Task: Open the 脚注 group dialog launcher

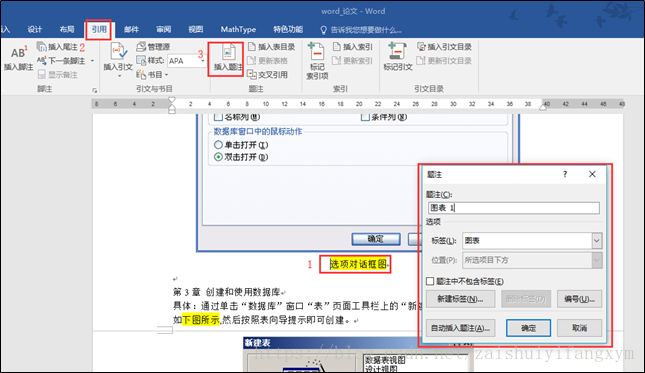Action: click(95, 90)
